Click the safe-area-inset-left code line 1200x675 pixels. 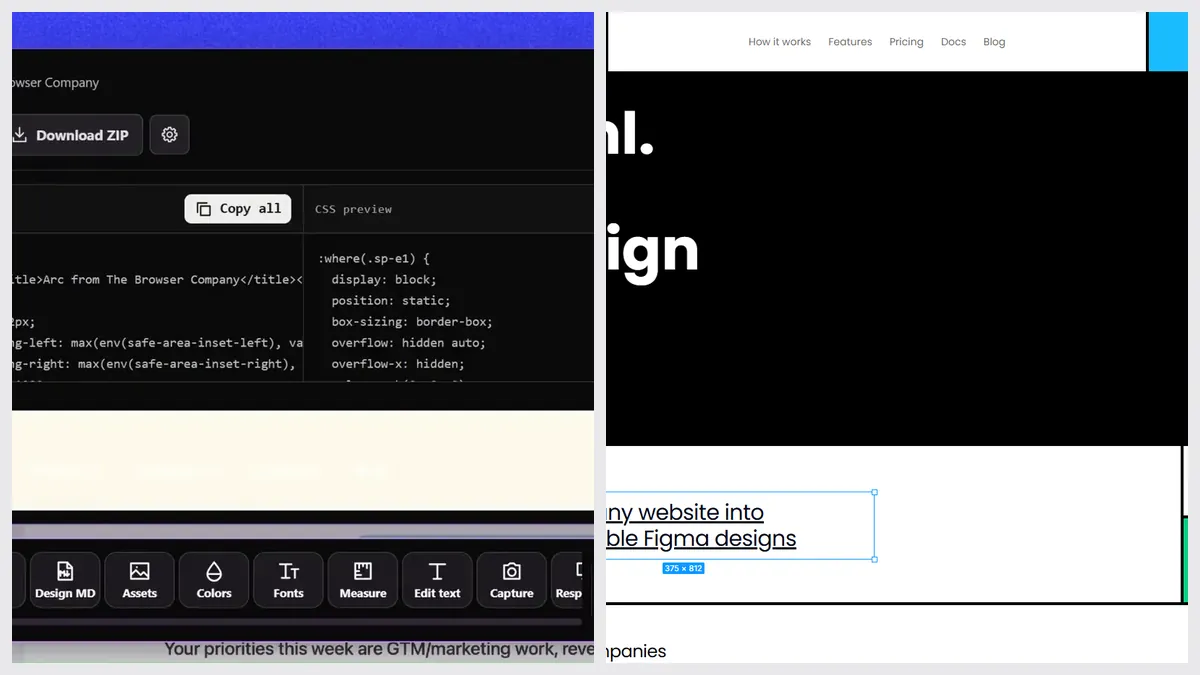pos(157,343)
